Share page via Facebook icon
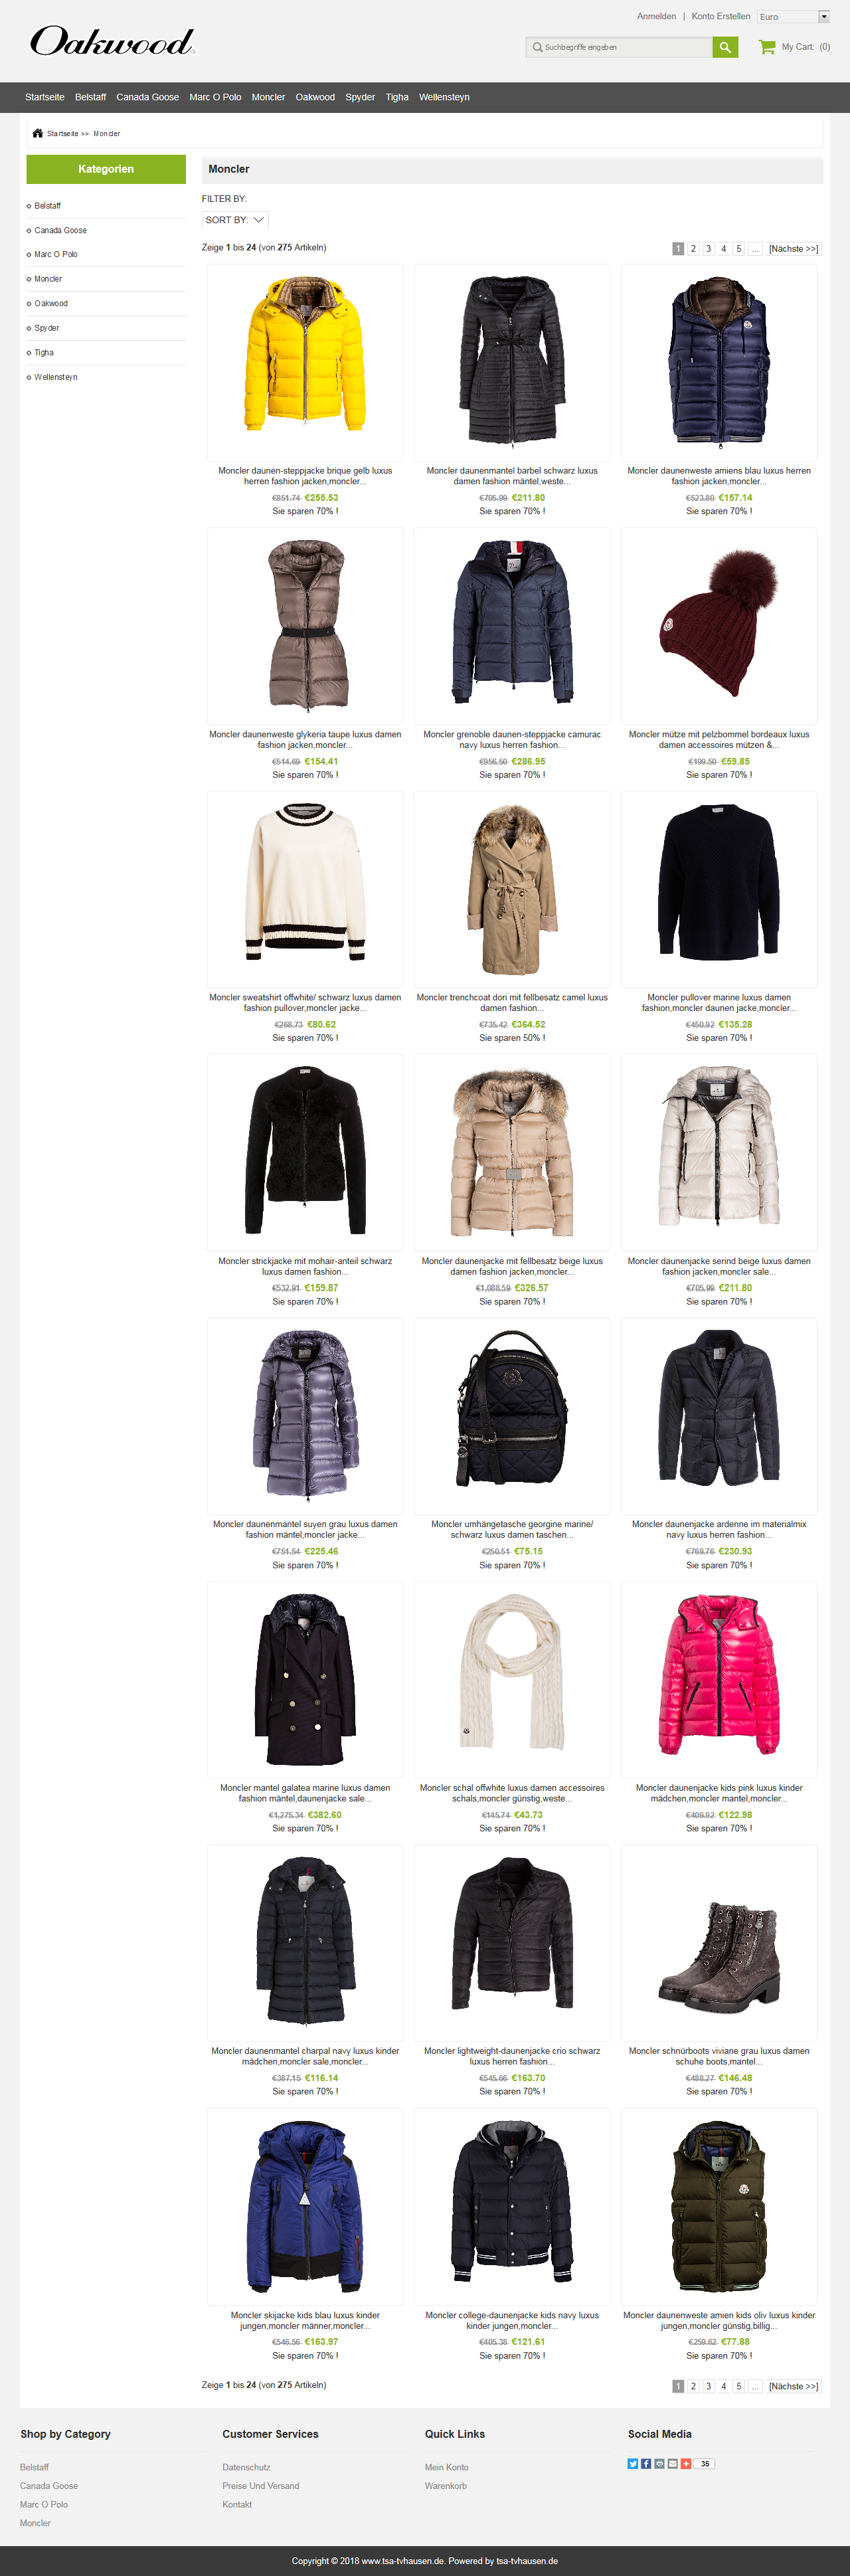The height and width of the screenshot is (2576, 850). (646, 2464)
